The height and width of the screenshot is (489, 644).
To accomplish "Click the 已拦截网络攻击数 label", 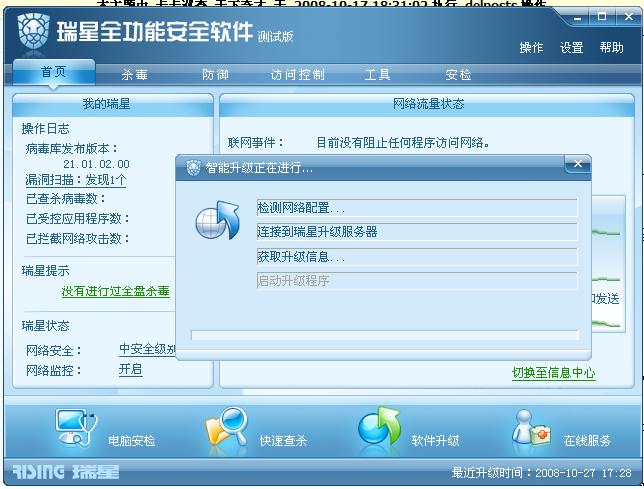I will tap(78, 238).
